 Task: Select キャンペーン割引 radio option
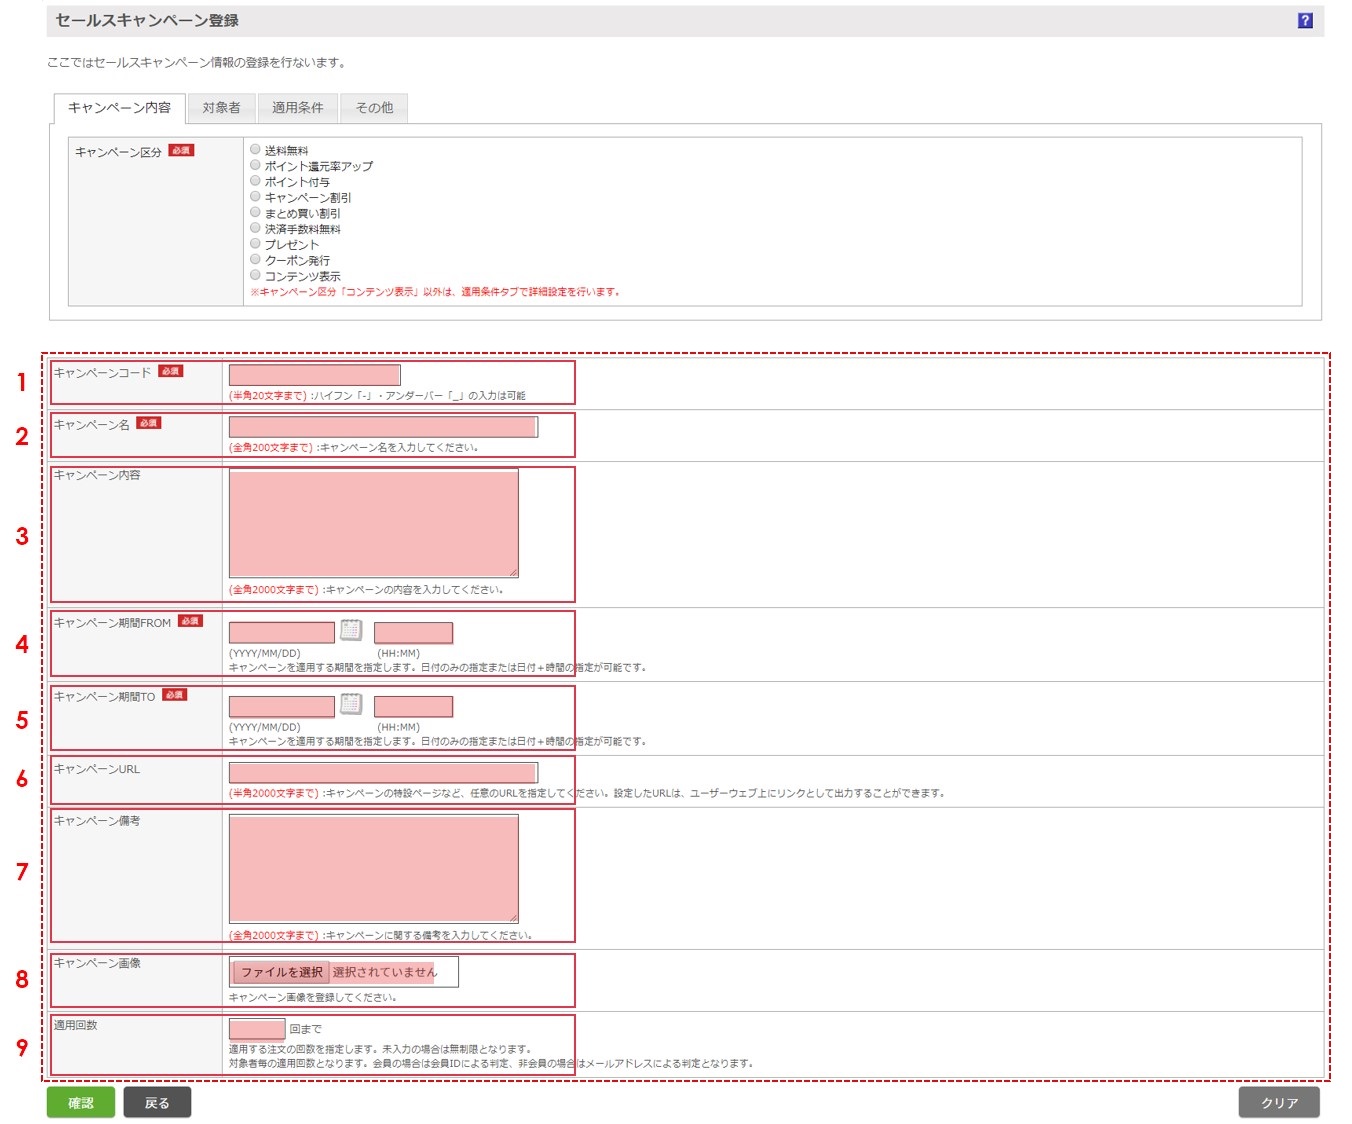click(255, 197)
